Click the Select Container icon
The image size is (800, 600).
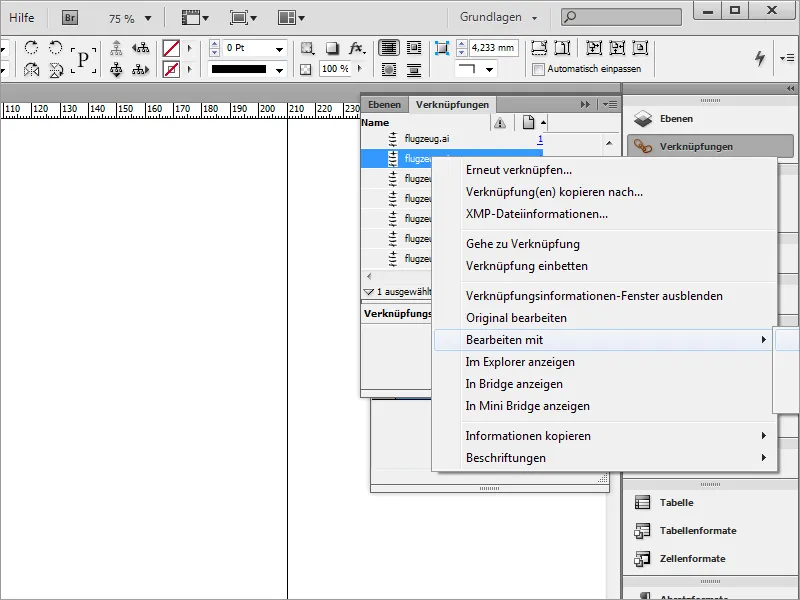tap(116, 48)
